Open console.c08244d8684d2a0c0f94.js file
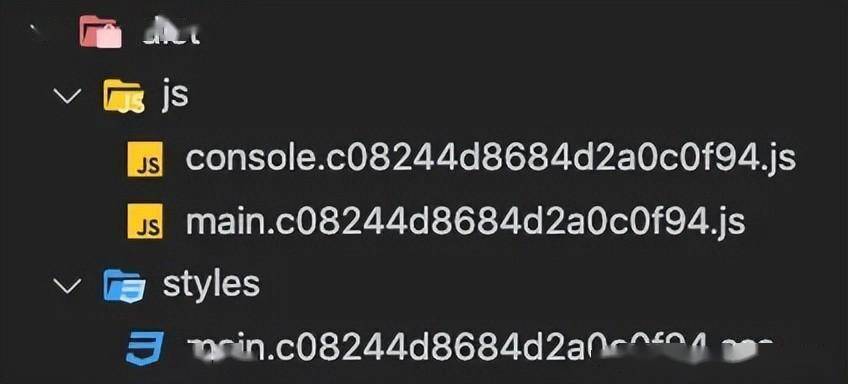The width and height of the screenshot is (848, 384). [x=491, y=158]
